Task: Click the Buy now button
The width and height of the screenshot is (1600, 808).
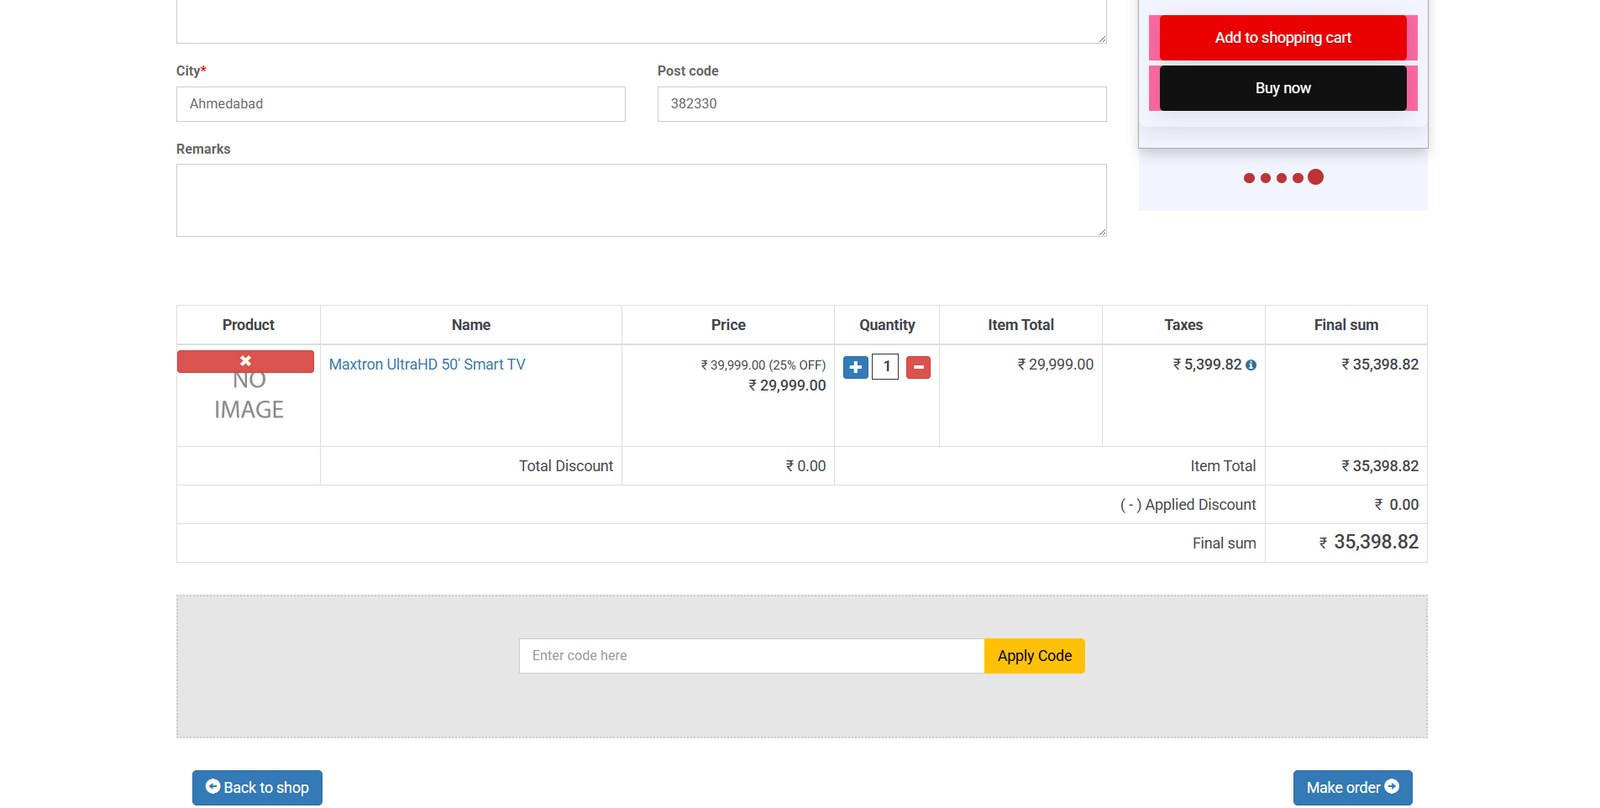Action: tap(1283, 88)
